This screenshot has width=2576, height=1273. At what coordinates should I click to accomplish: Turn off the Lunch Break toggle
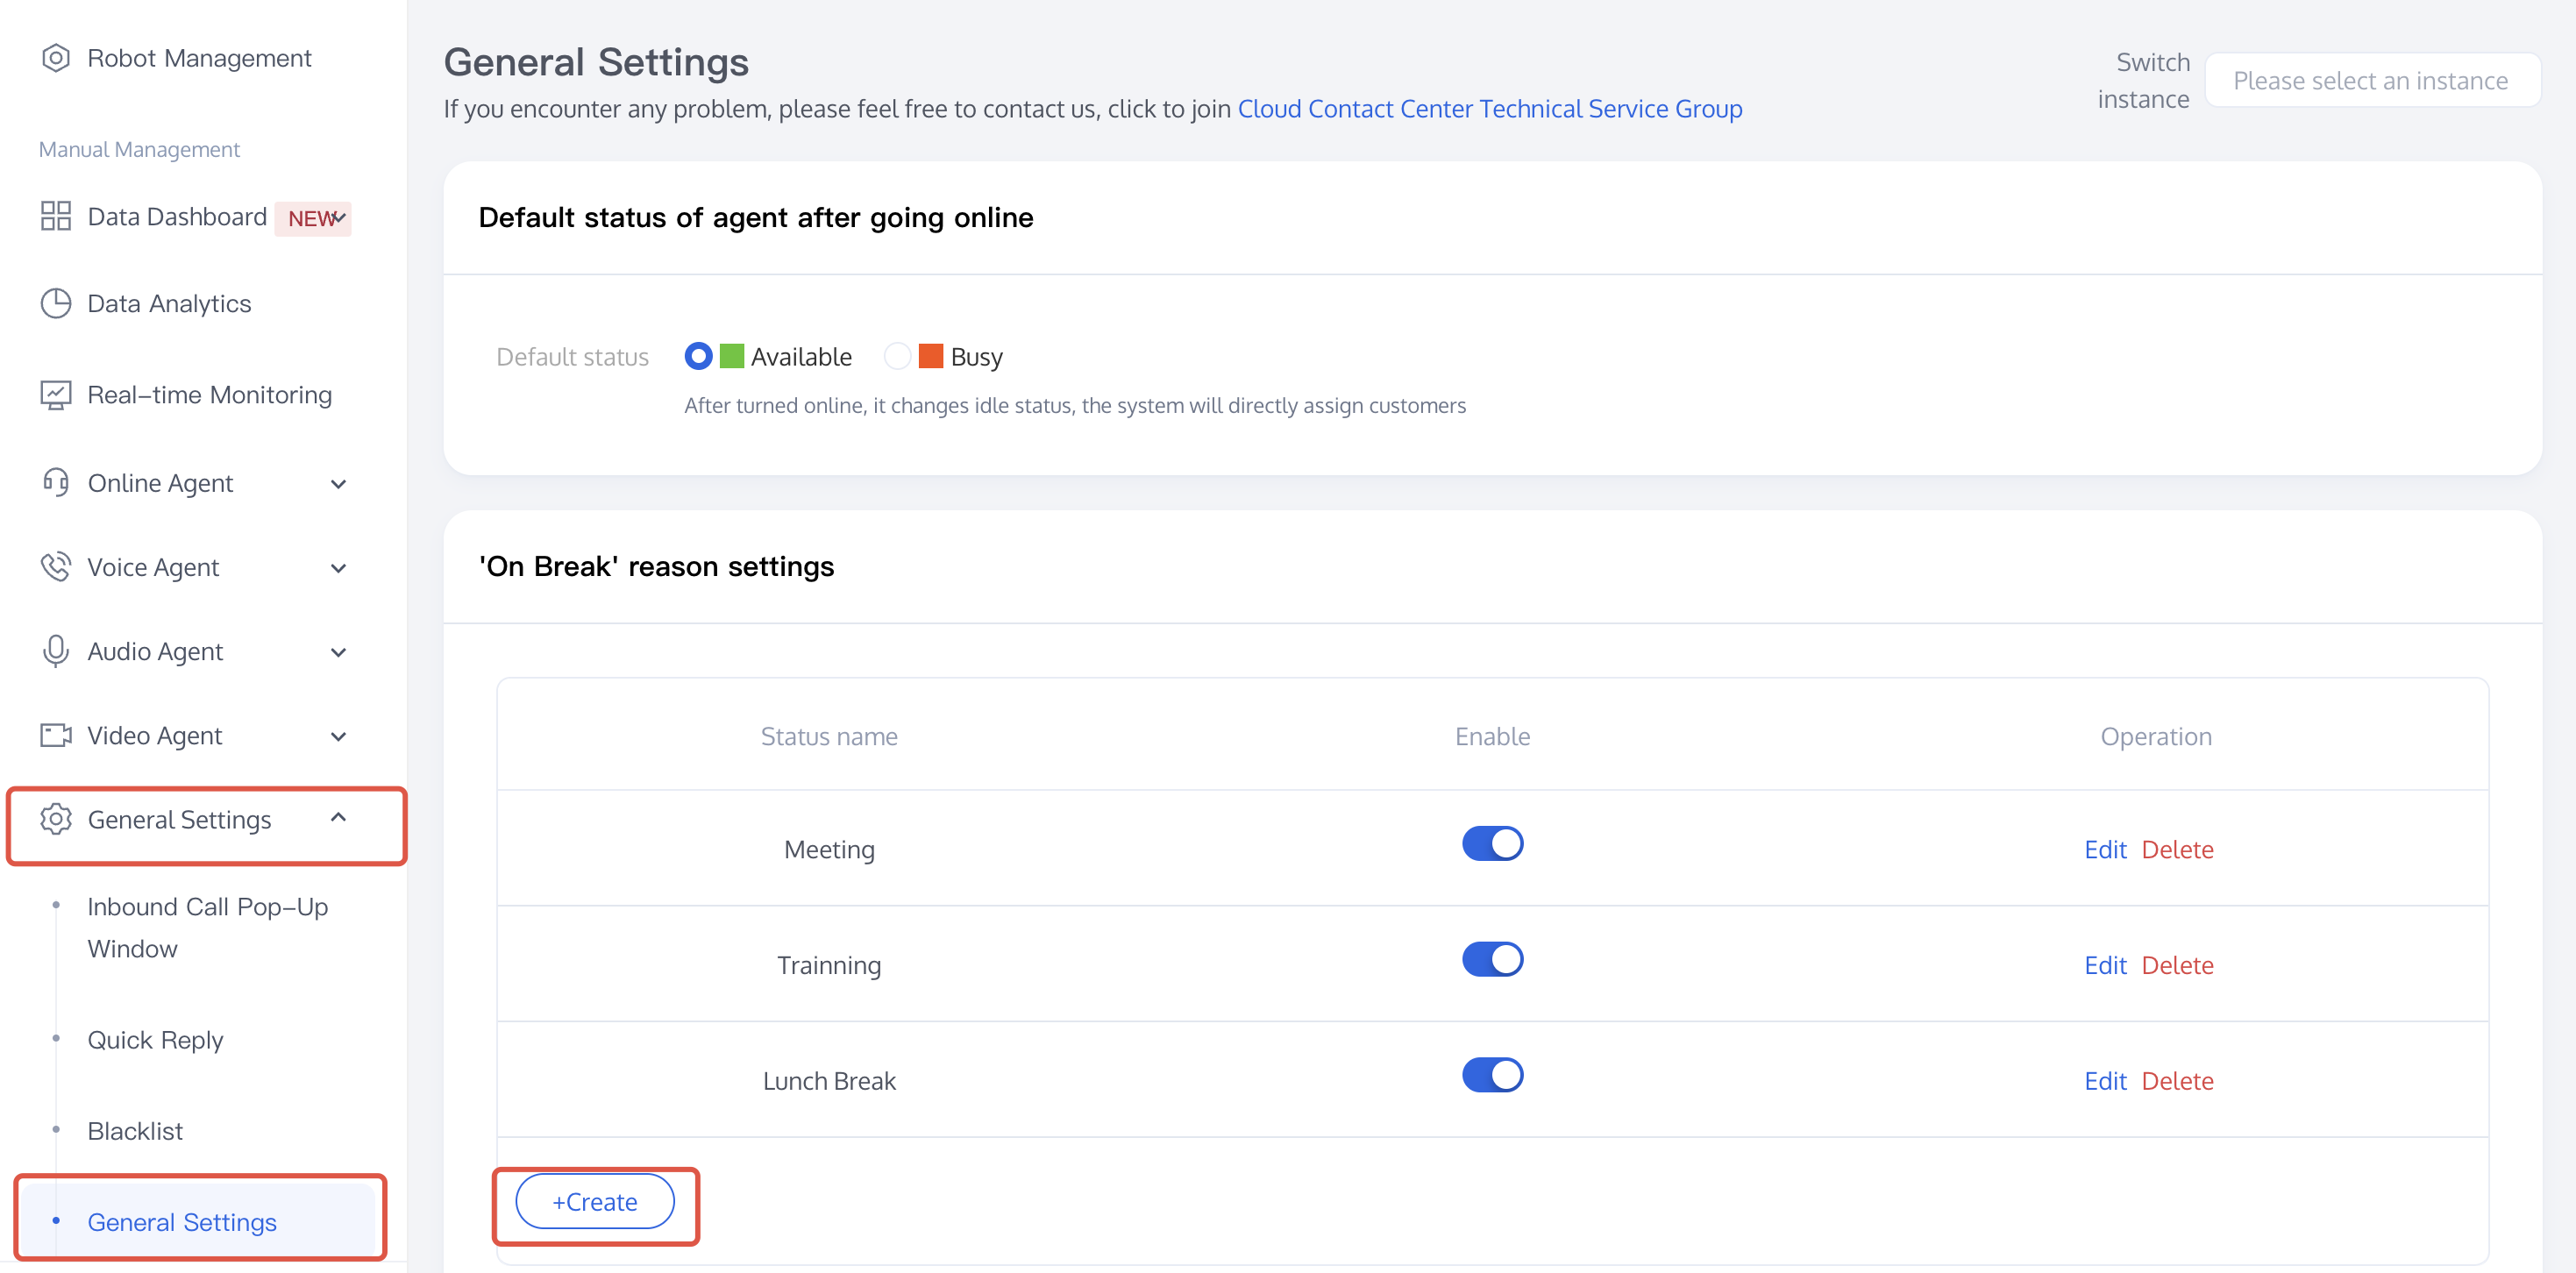(x=1491, y=1076)
